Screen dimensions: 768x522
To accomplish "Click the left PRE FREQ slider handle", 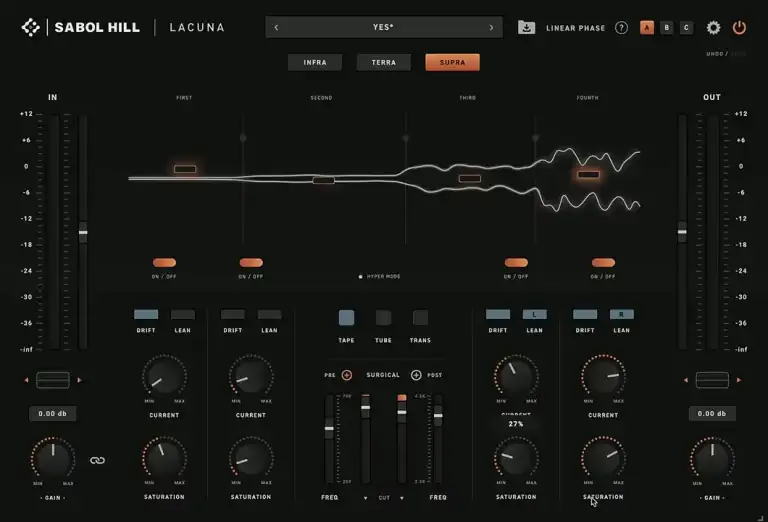I will point(329,428).
